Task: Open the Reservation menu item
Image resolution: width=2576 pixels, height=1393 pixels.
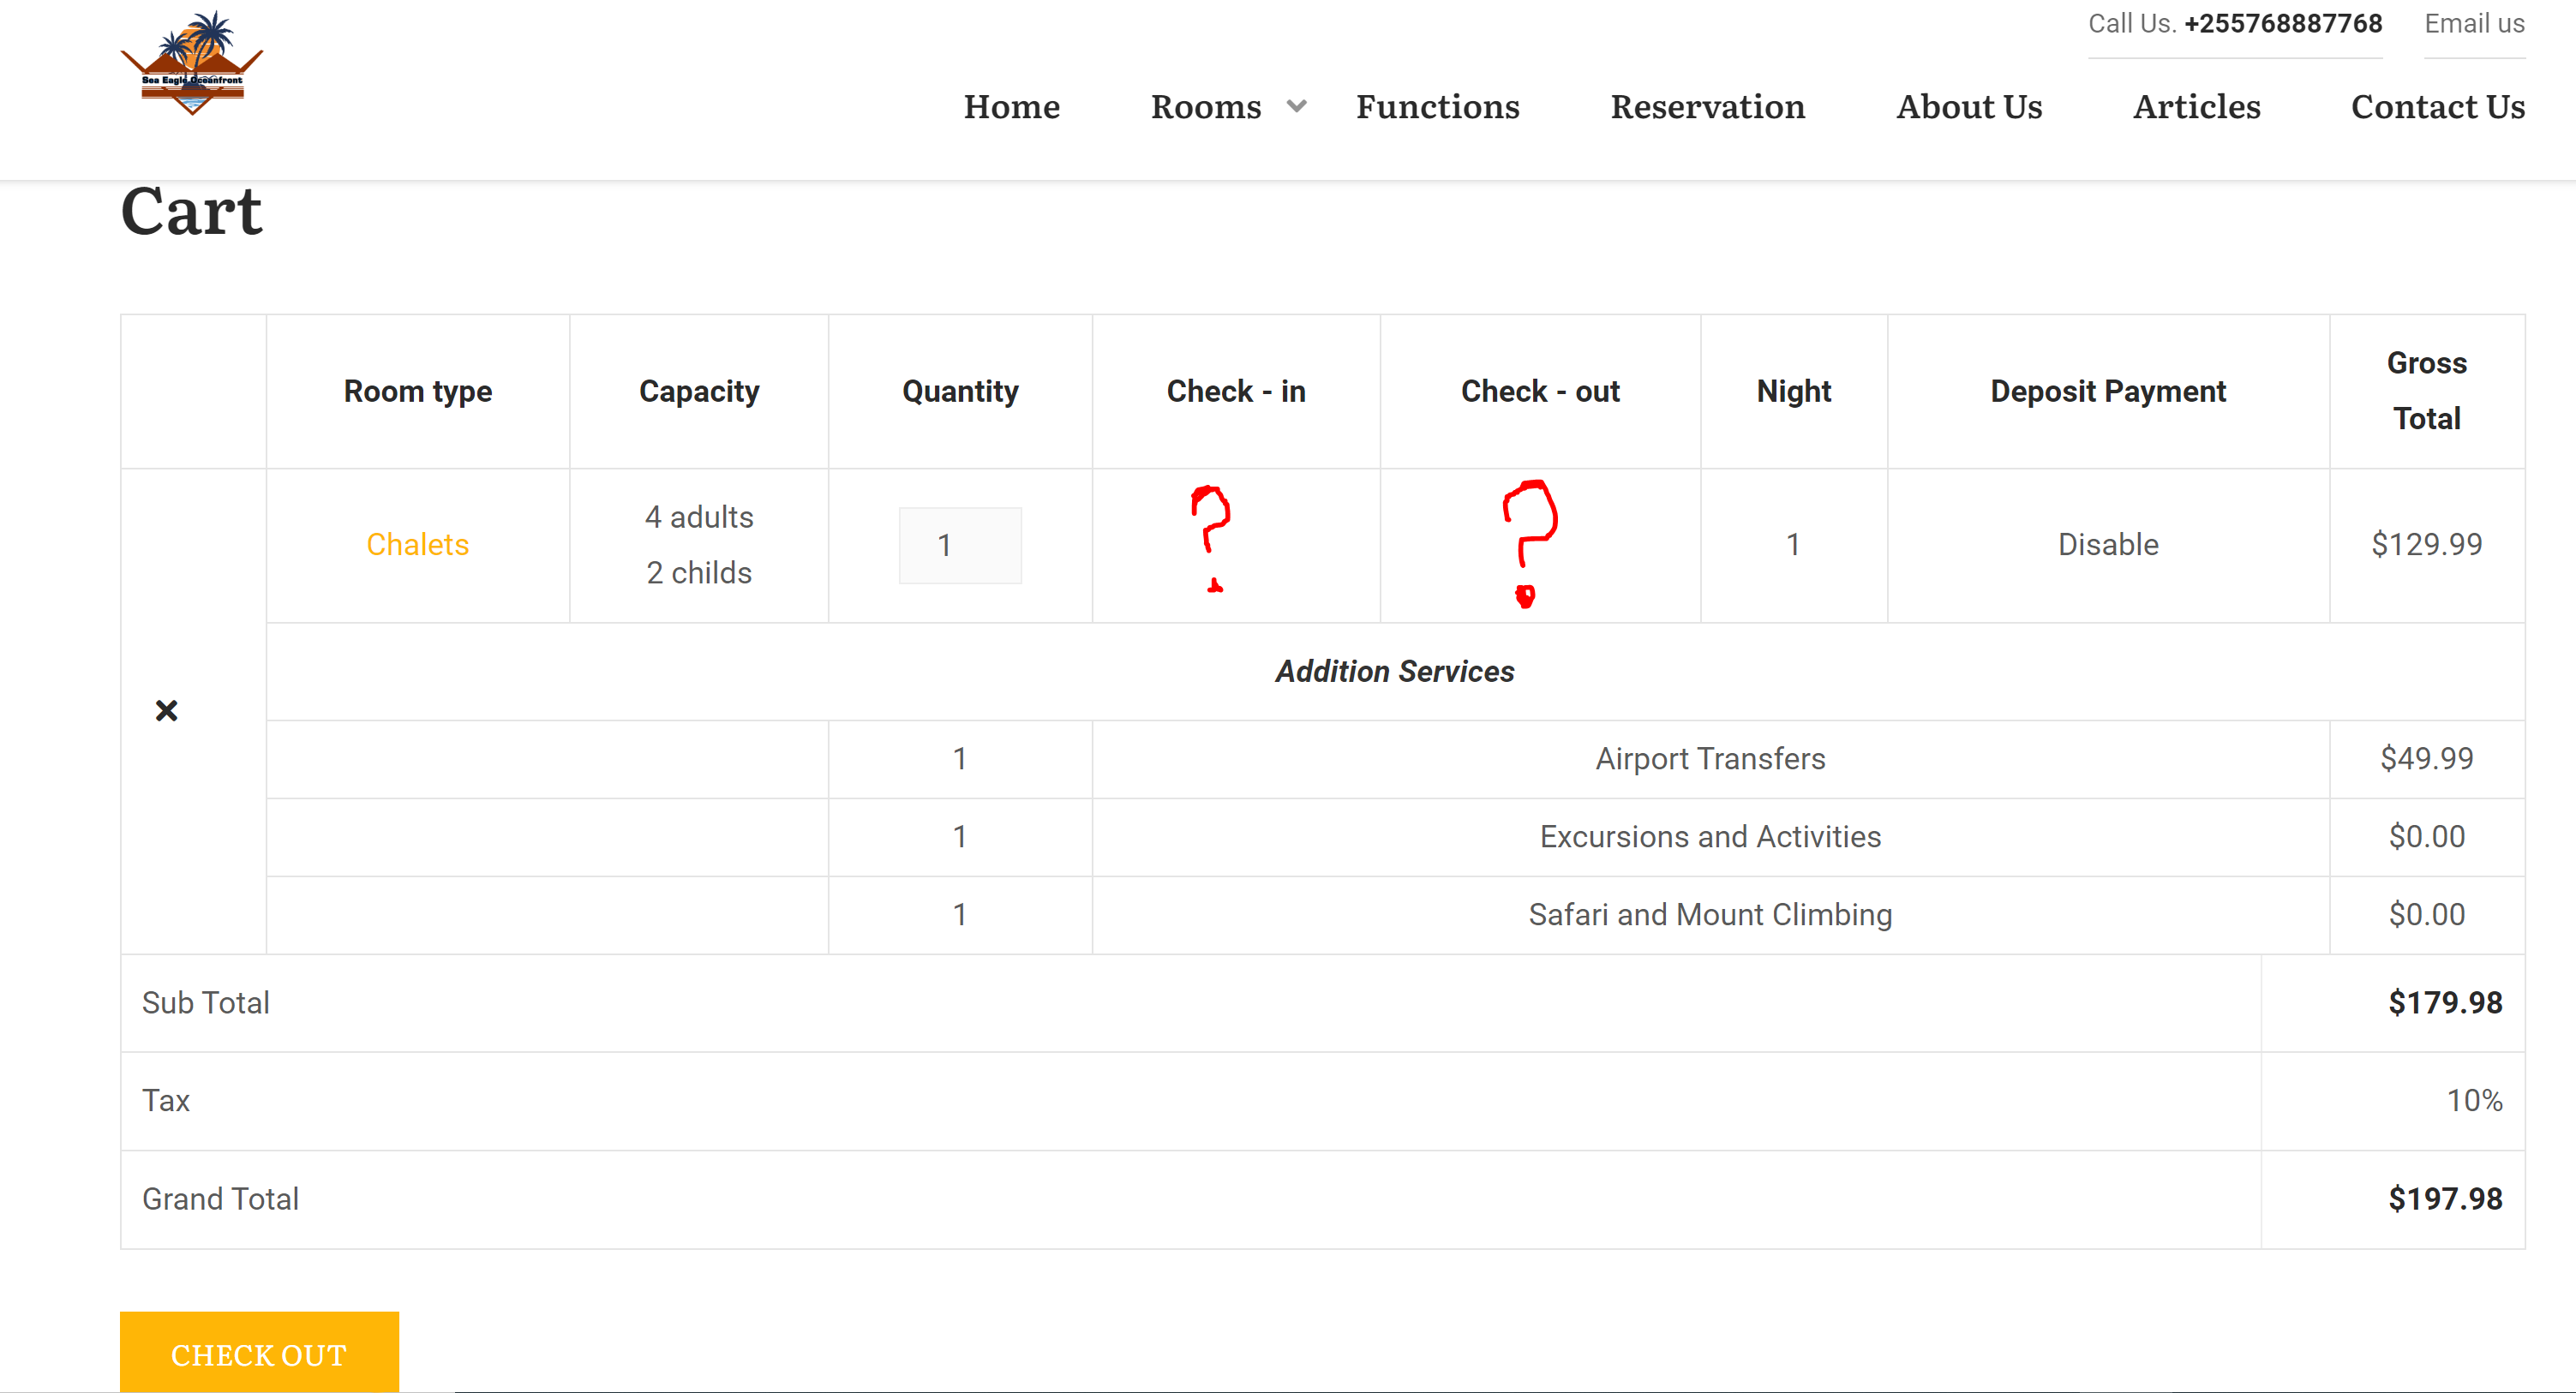Action: (x=1708, y=106)
